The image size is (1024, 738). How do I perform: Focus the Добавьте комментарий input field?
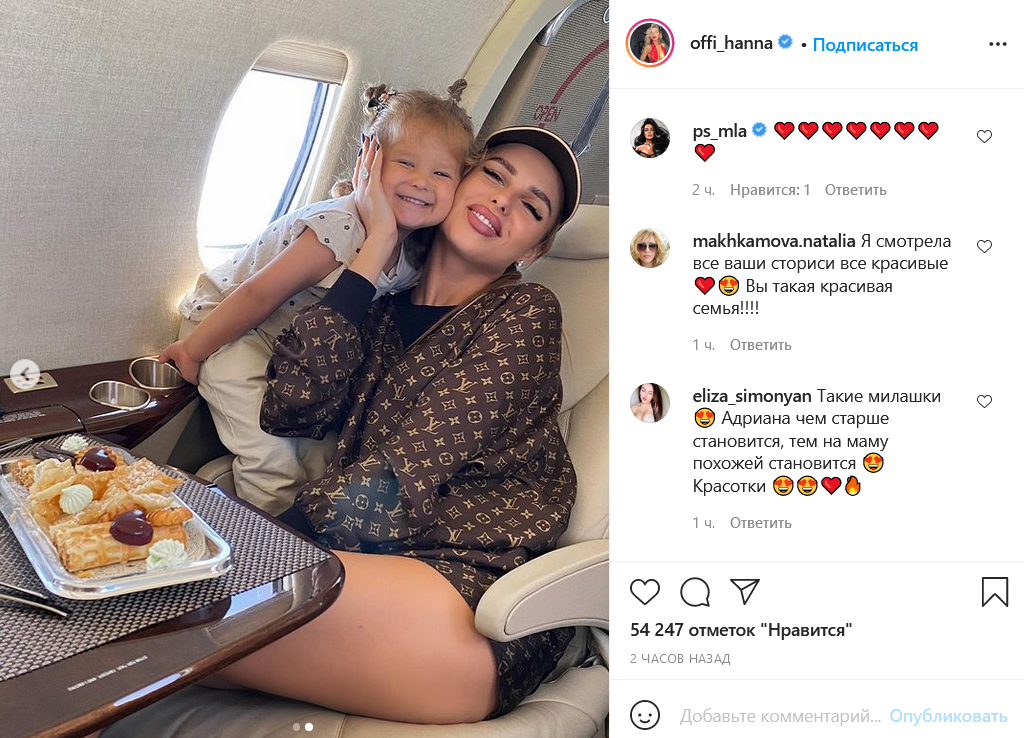pos(780,716)
